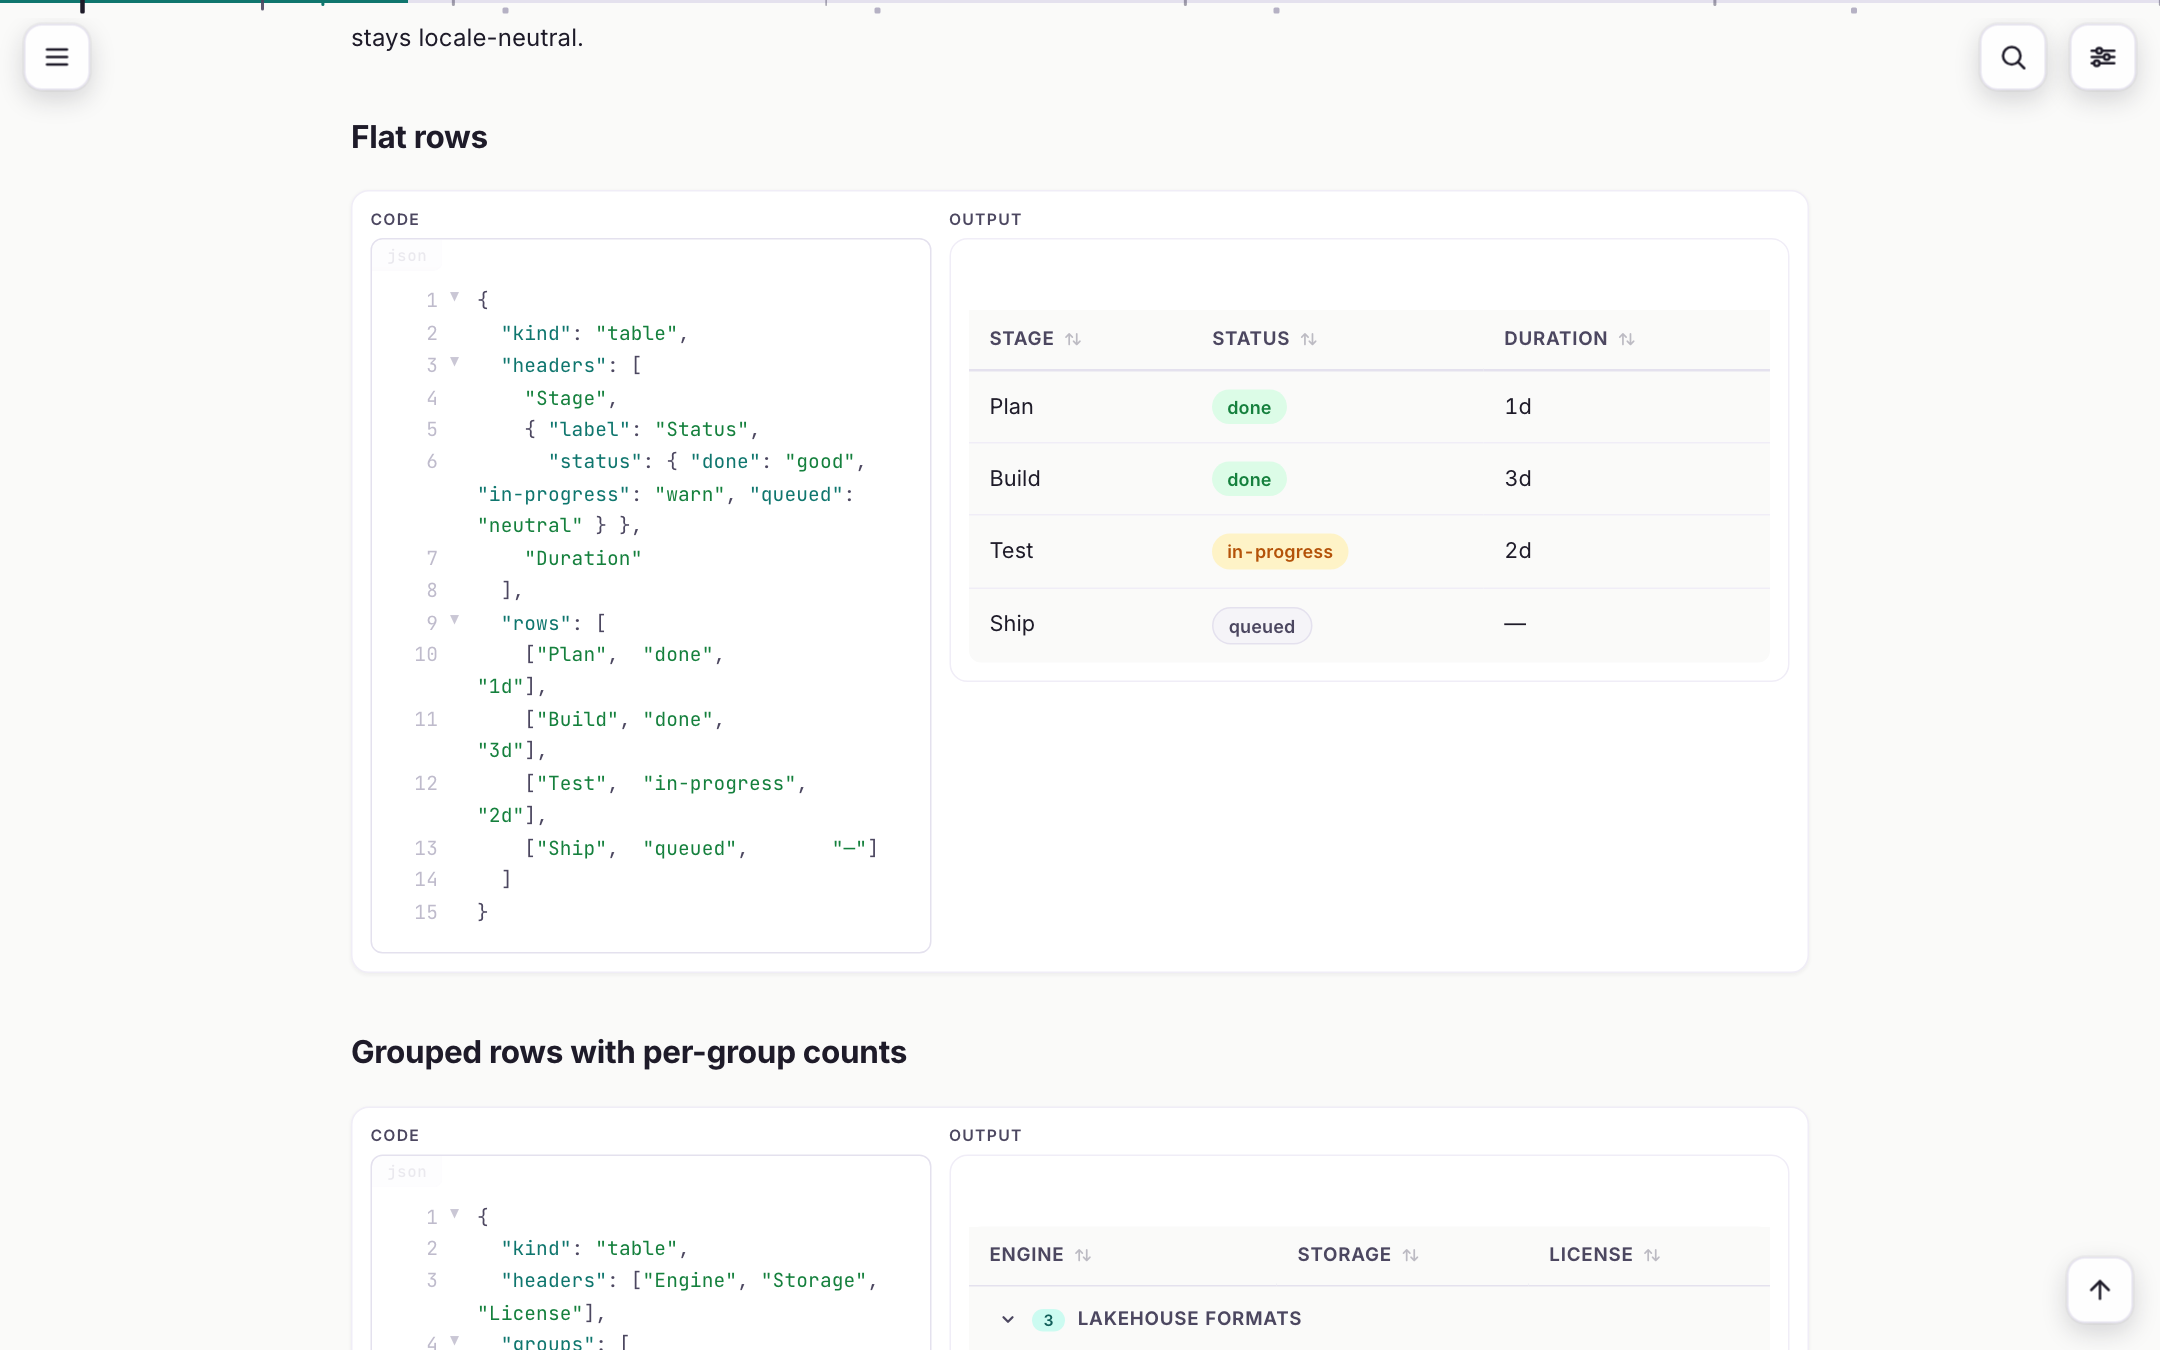The width and height of the screenshot is (2160, 1350).
Task: Click the "kind": "table" line in Flat rows code
Action: pyautogui.click(x=595, y=334)
